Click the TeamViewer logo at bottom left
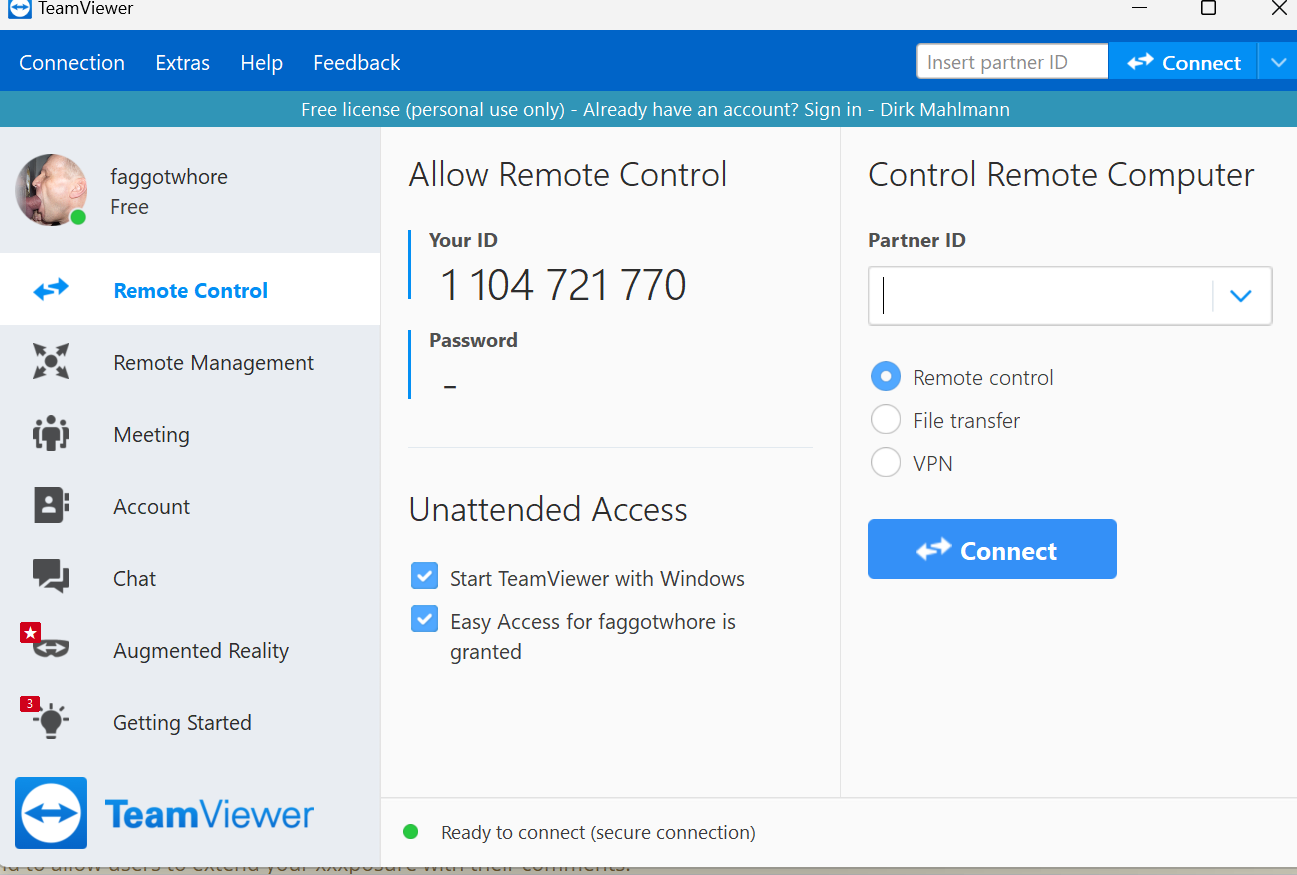Image resolution: width=1297 pixels, height=875 pixels. pyautogui.click(x=164, y=813)
